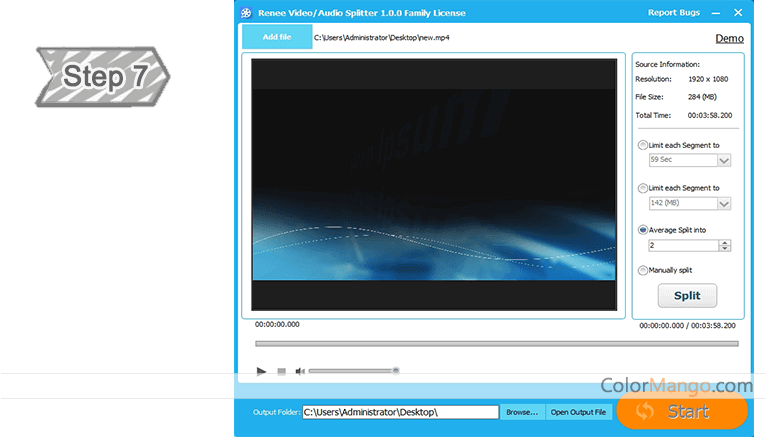Increase the Average Split count
765x437 pixels.
point(725,242)
